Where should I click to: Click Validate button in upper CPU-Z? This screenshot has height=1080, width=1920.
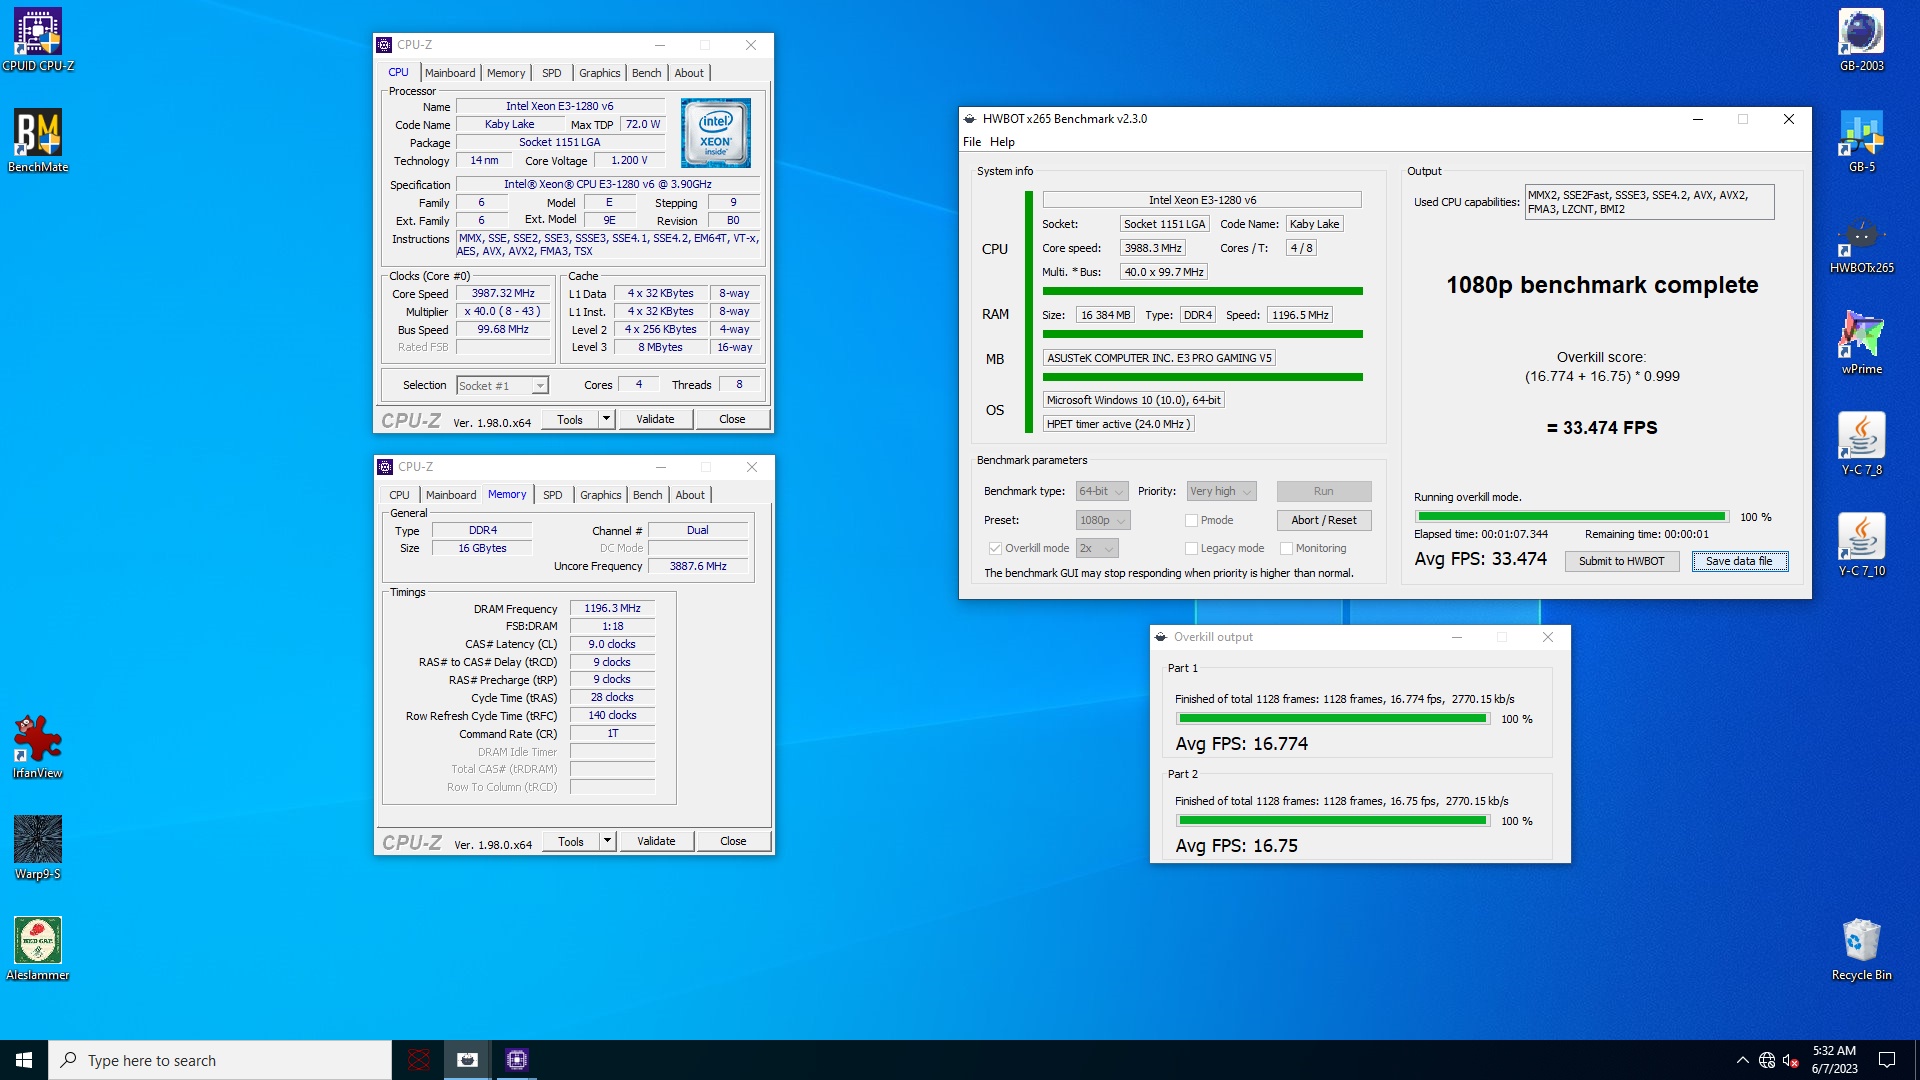(655, 419)
